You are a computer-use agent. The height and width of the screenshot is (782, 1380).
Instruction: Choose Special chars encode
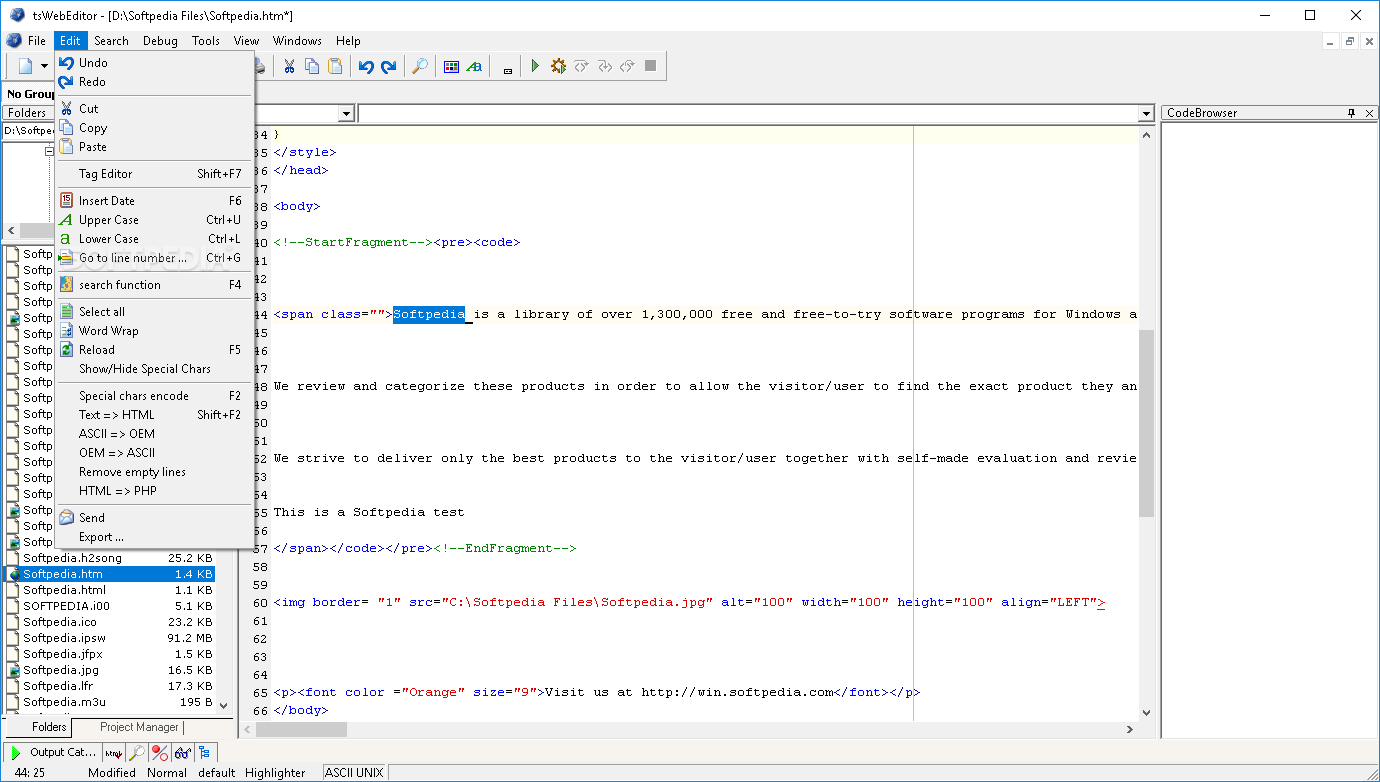pyautogui.click(x=154, y=396)
